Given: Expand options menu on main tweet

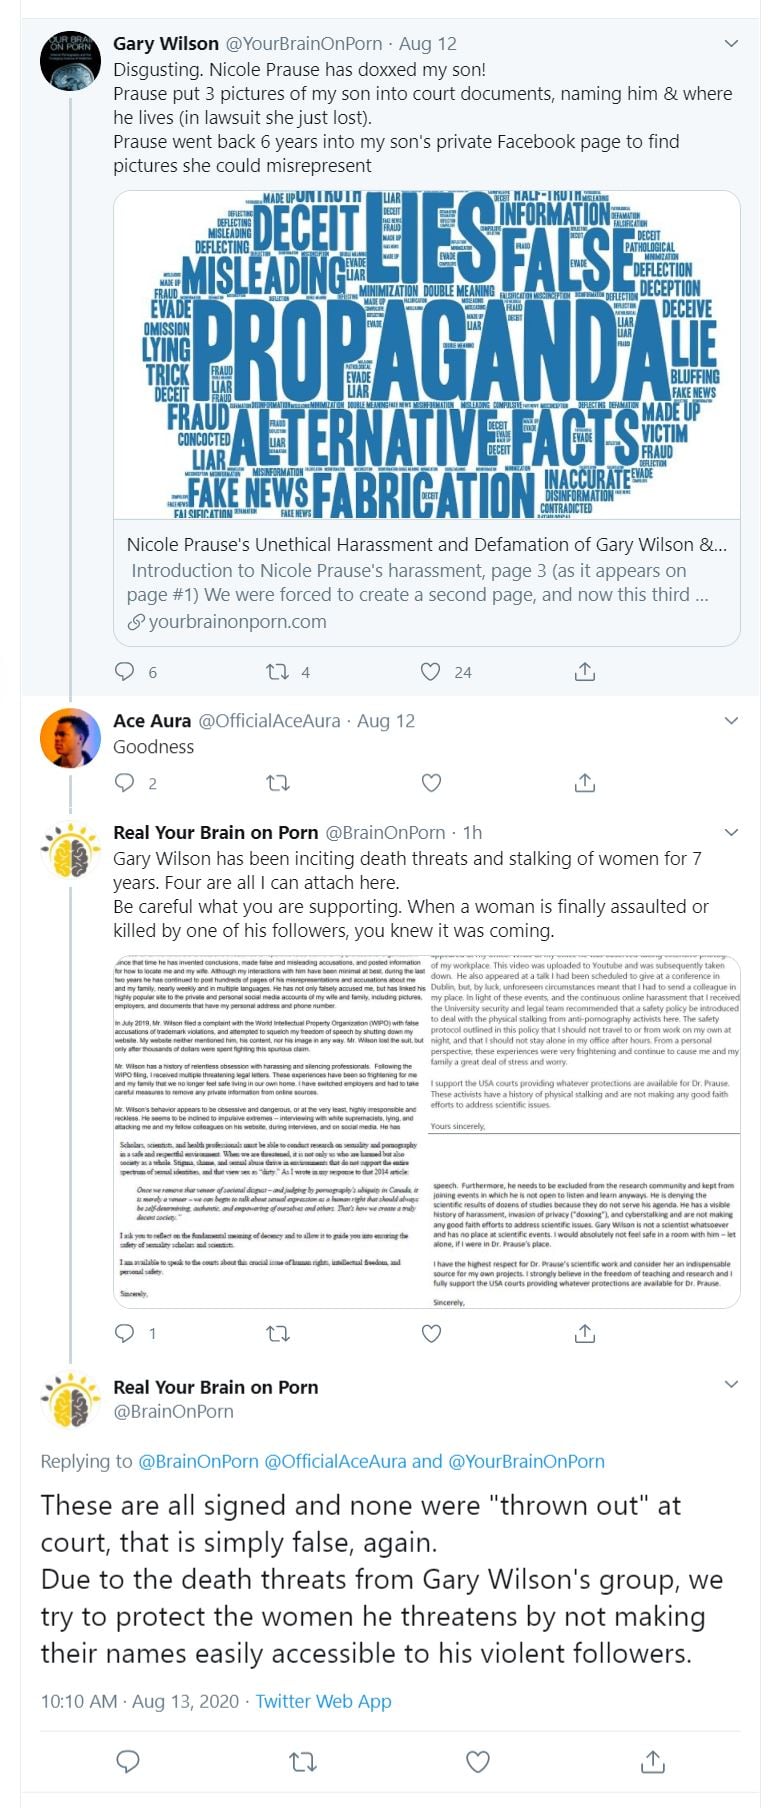Looking at the screenshot, I should [x=731, y=1384].
